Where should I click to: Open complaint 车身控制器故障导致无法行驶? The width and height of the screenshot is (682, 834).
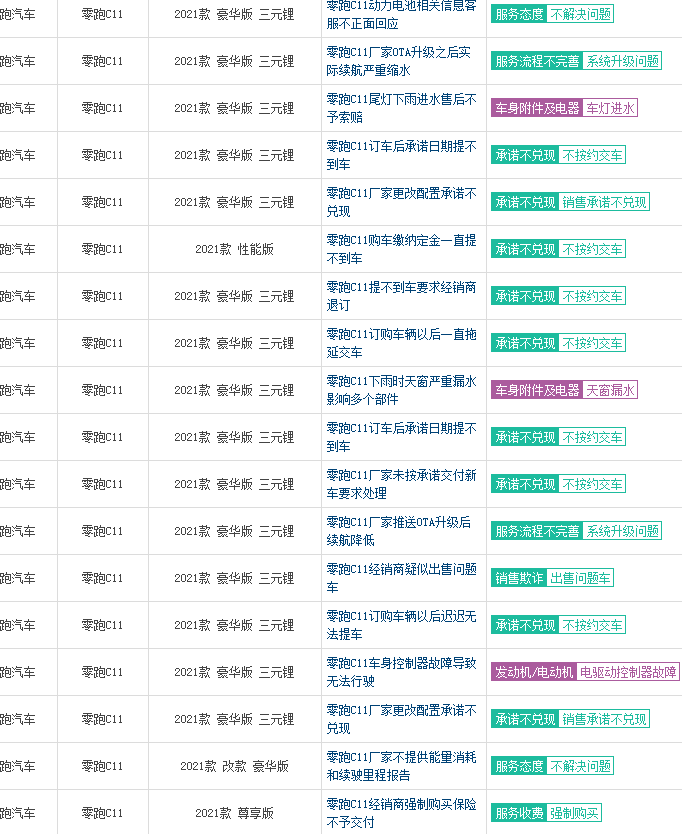(401, 672)
